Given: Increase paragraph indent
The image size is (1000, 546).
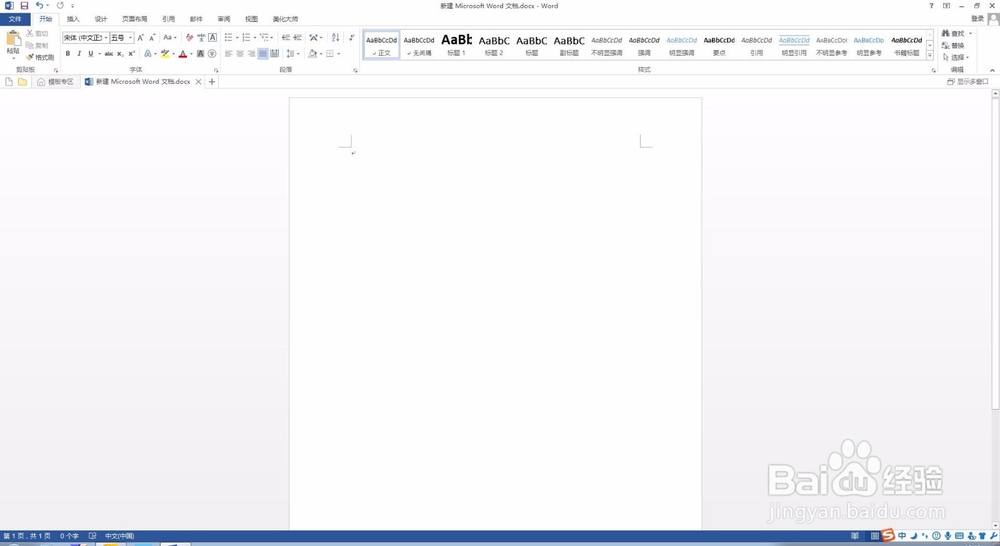Looking at the screenshot, I should coord(297,38).
